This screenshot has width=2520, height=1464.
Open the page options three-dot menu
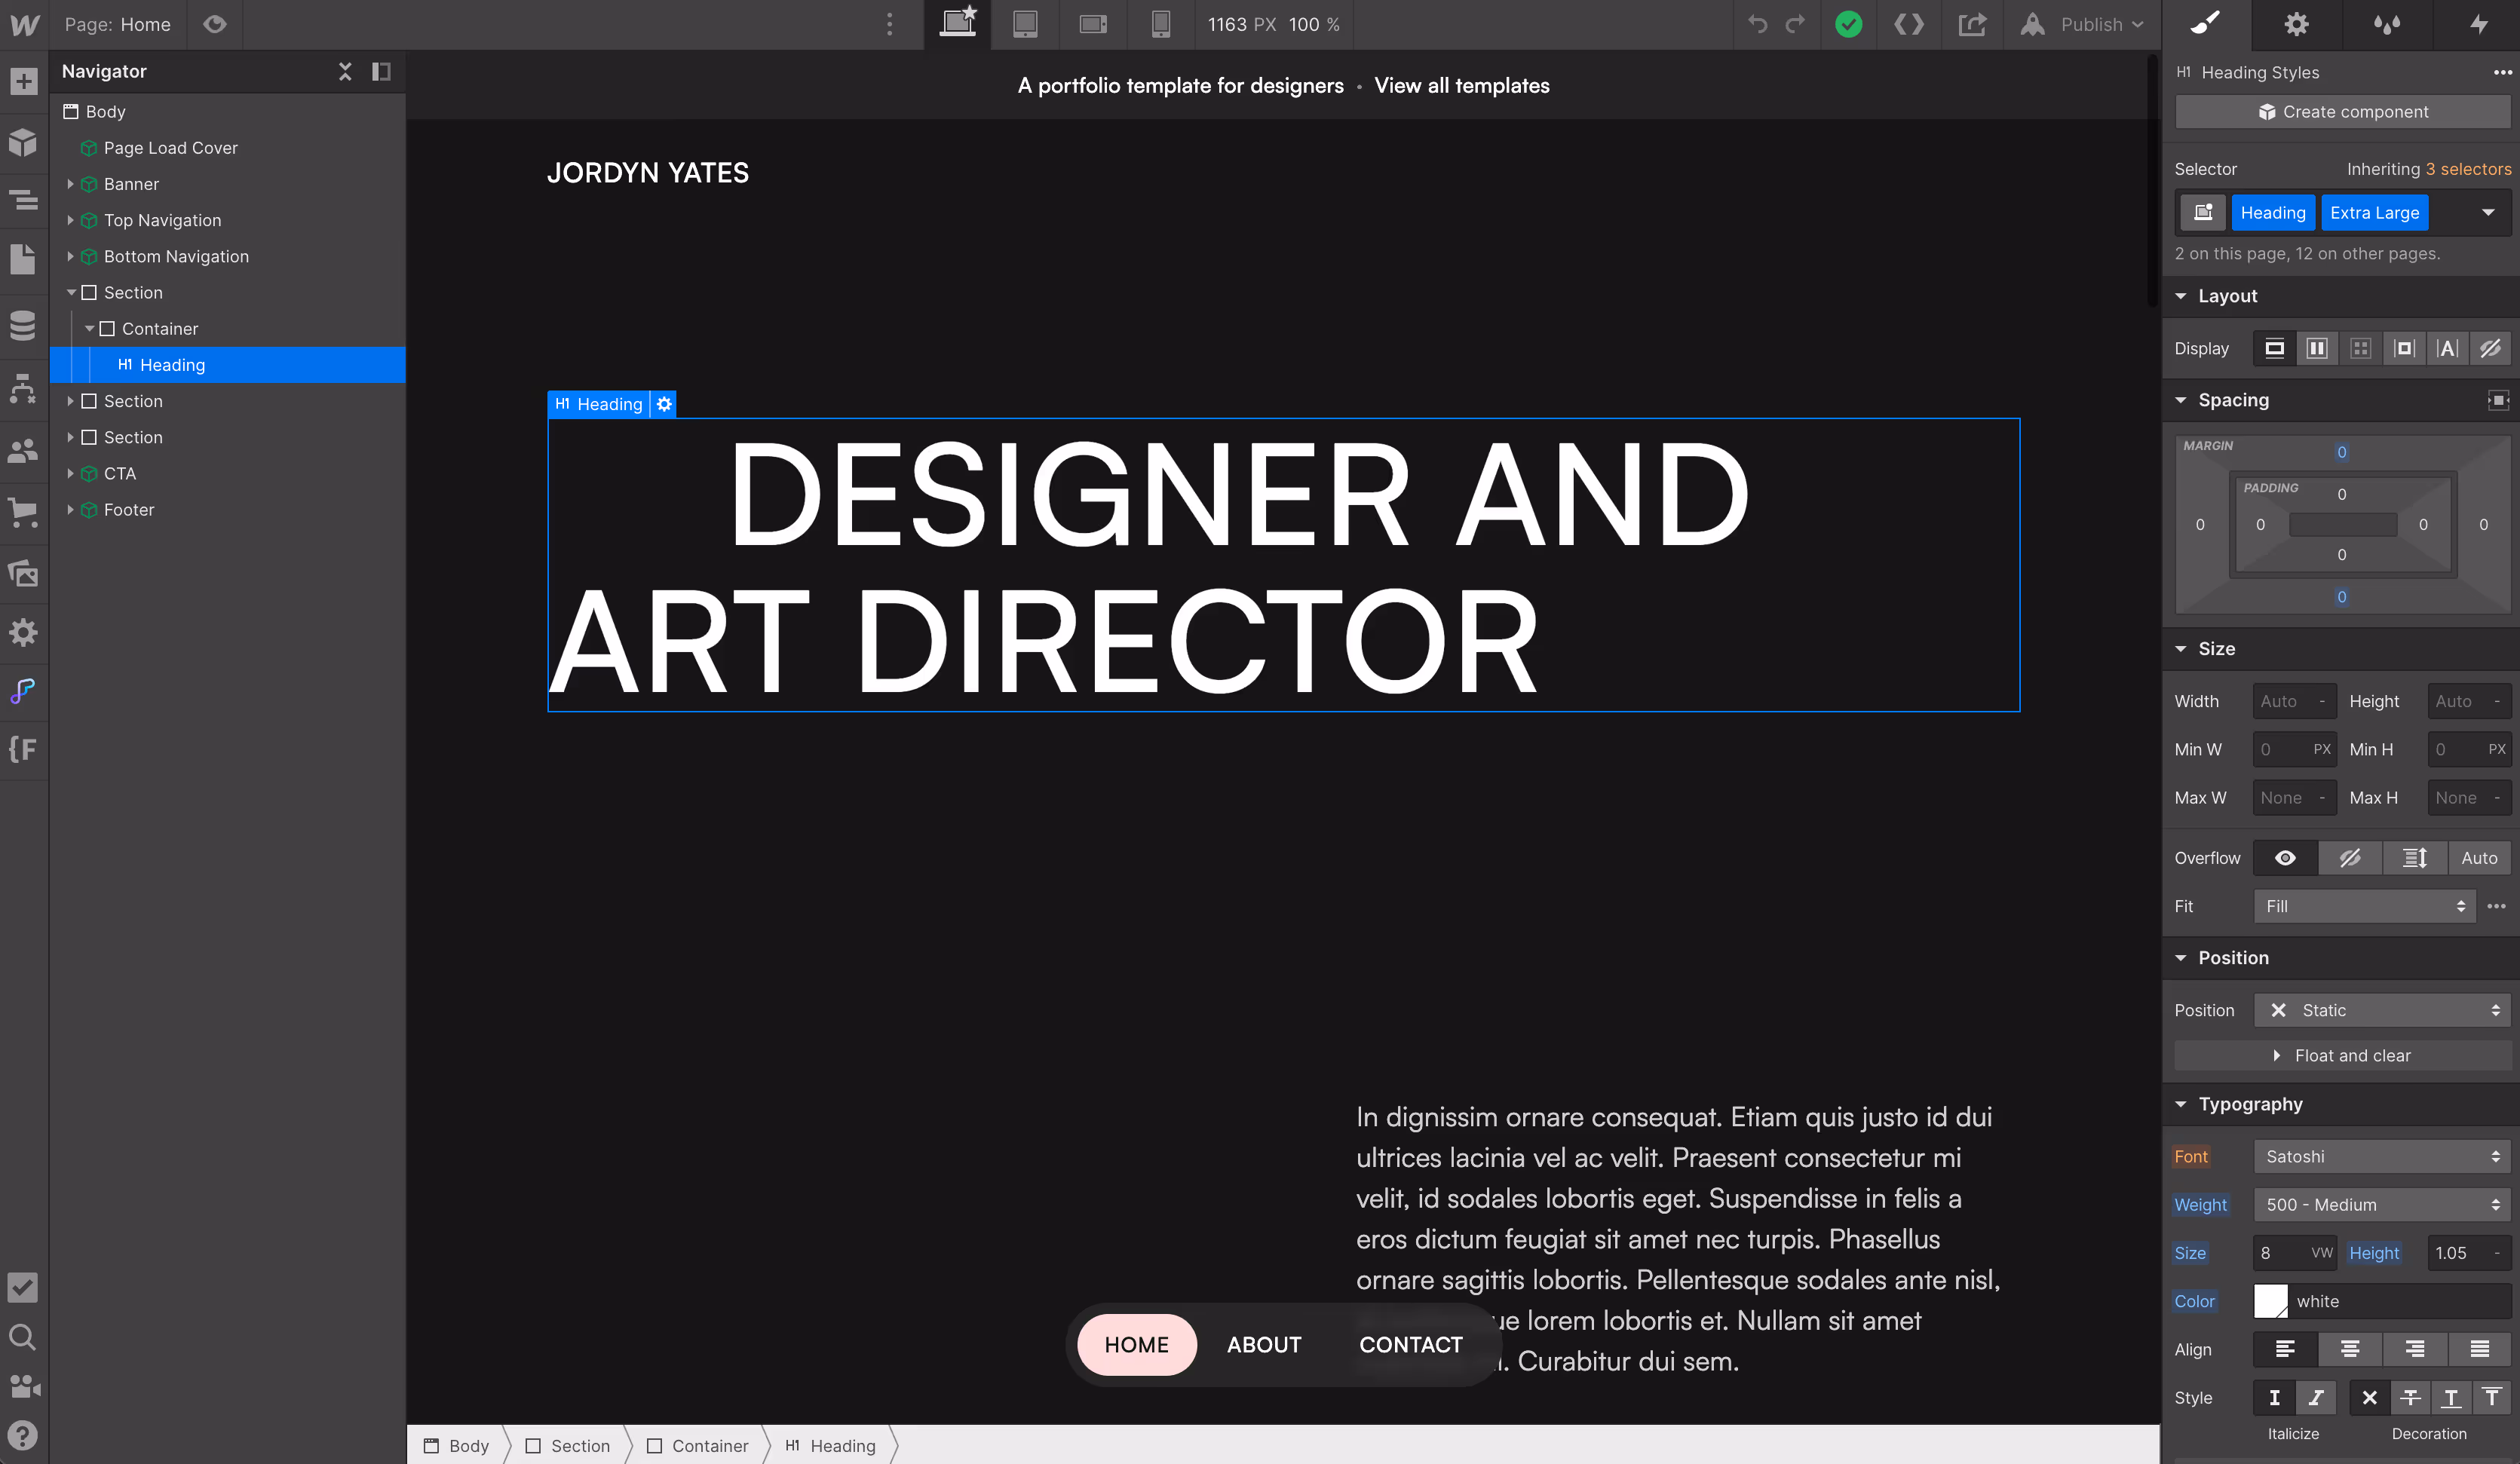point(888,24)
